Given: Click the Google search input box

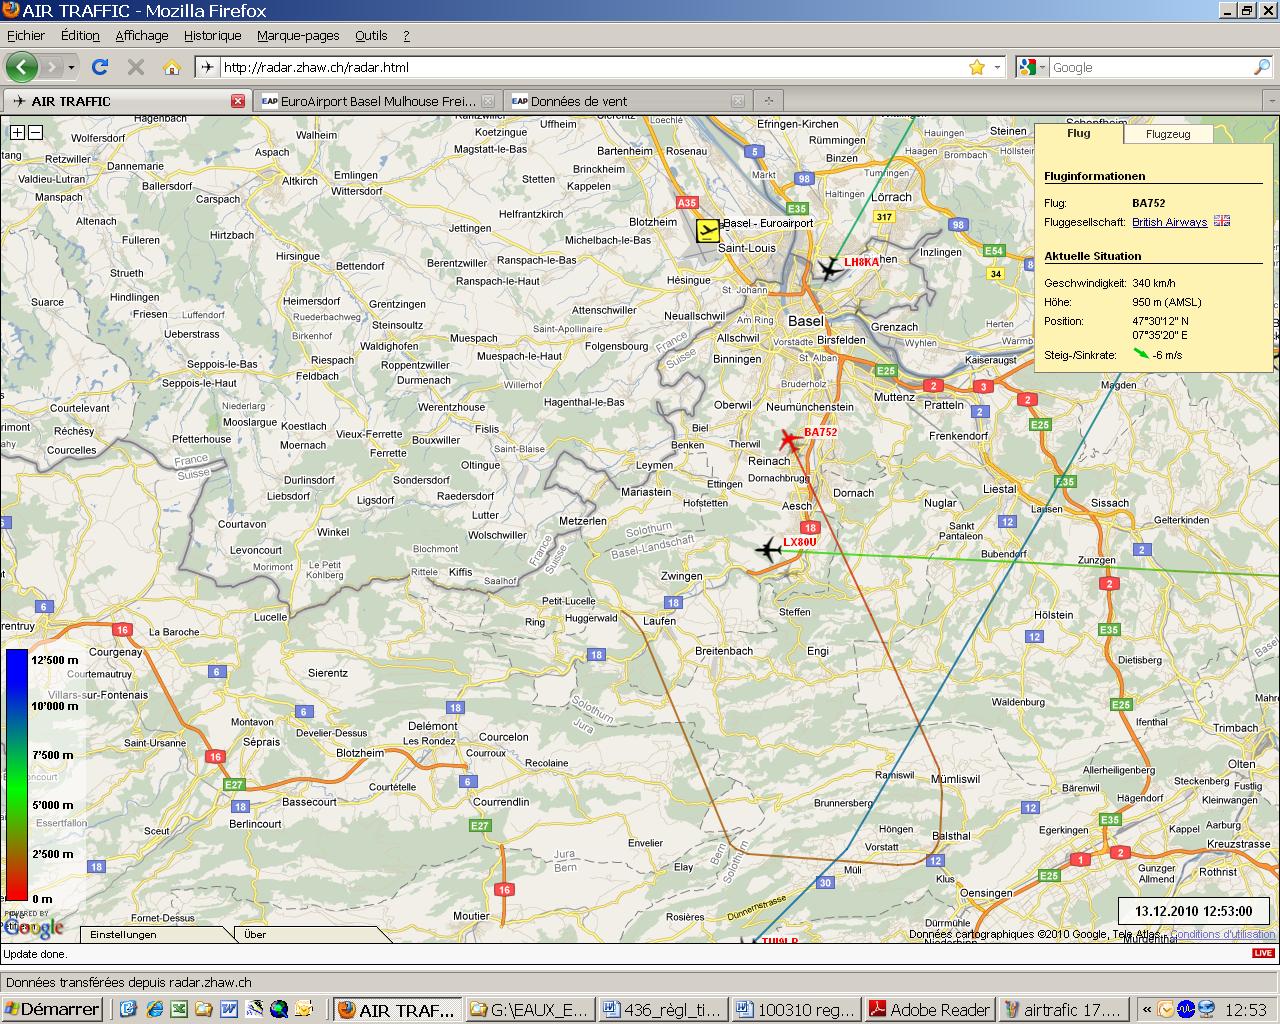Looking at the screenshot, I should pos(1150,67).
